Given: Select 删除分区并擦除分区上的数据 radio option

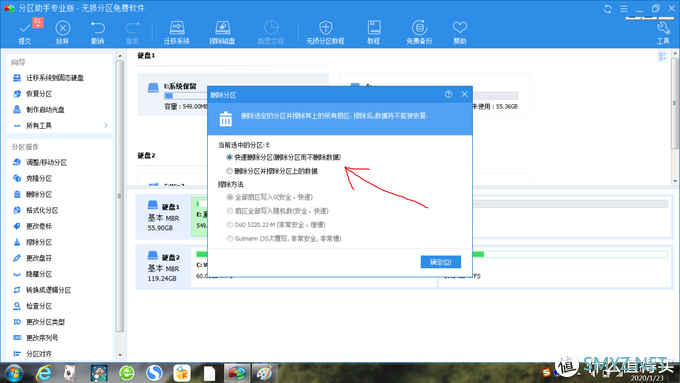Looking at the screenshot, I should click(229, 171).
